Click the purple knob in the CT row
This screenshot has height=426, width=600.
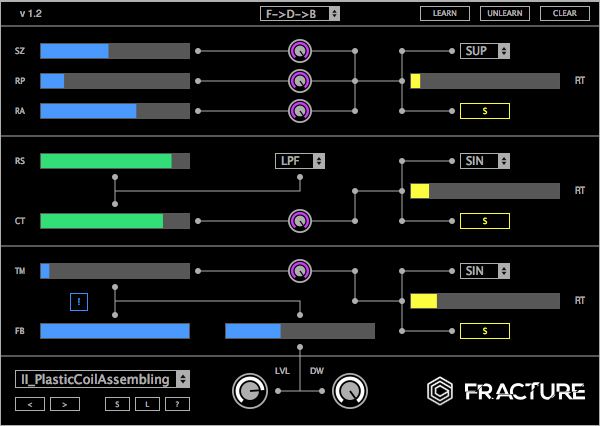click(x=299, y=220)
